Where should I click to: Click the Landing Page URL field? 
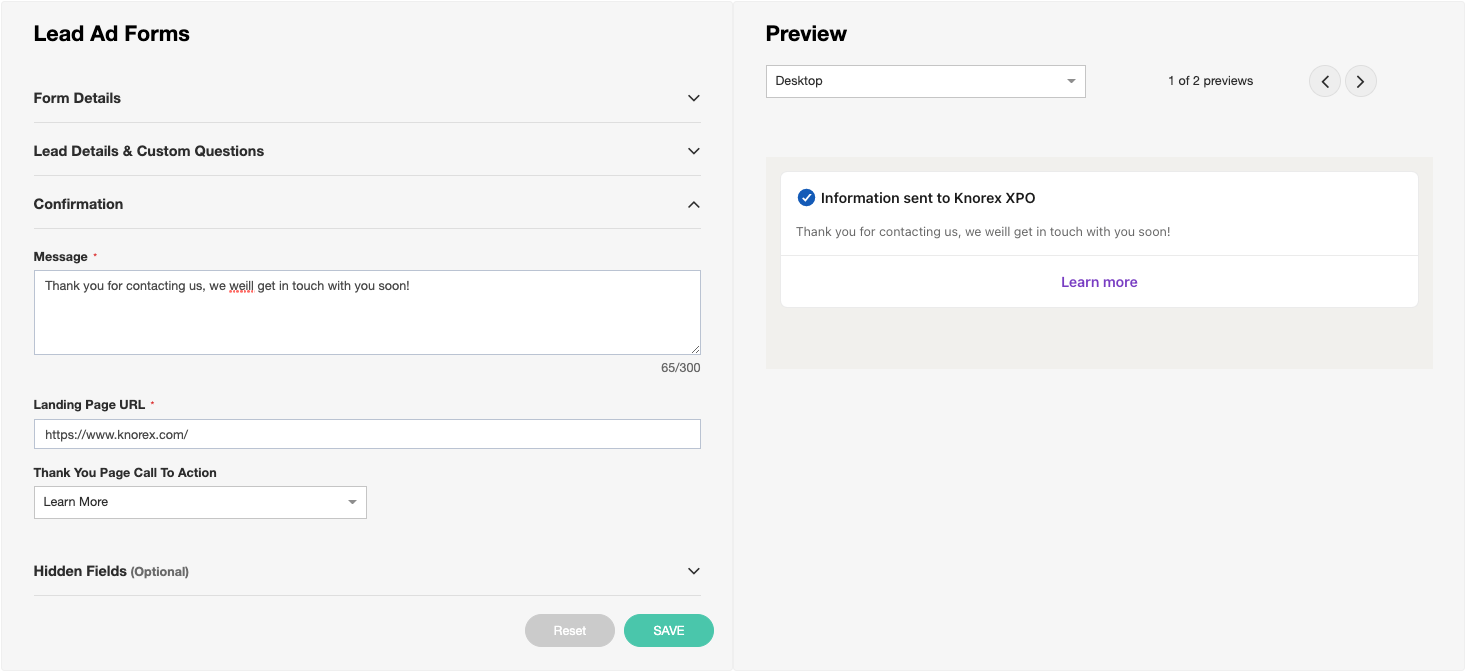tap(367, 434)
